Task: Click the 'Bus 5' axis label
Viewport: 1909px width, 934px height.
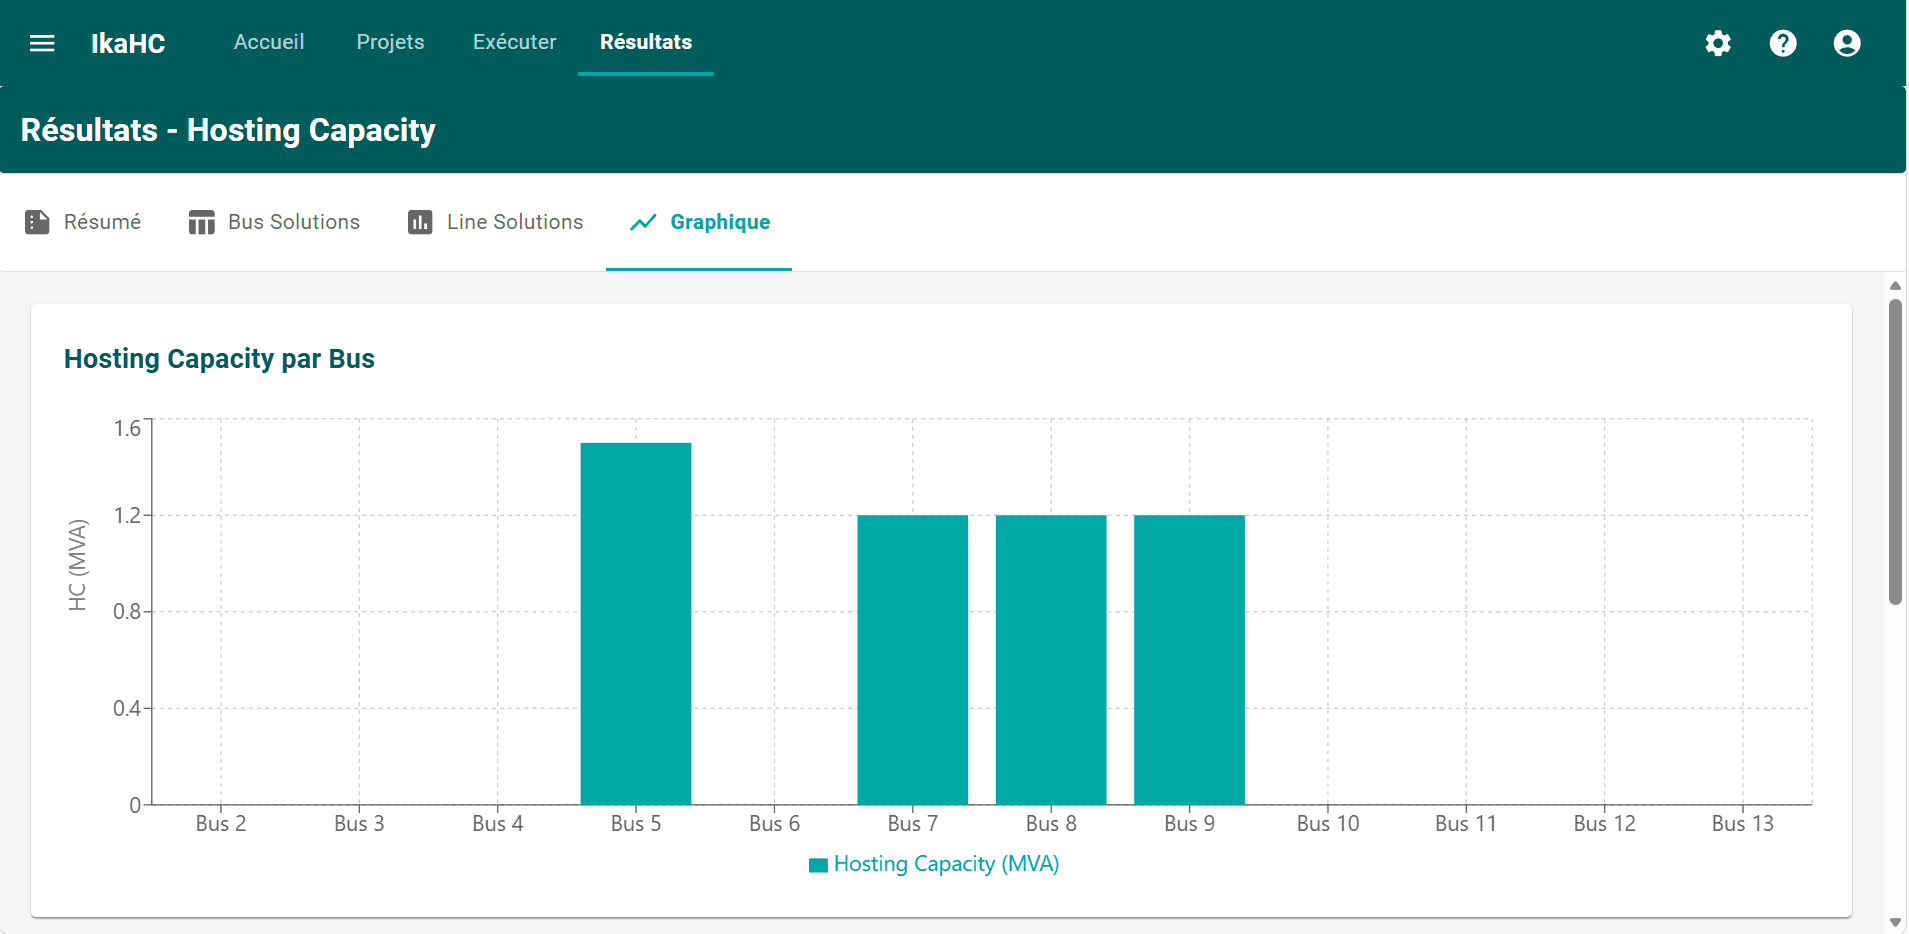Action: (x=636, y=824)
